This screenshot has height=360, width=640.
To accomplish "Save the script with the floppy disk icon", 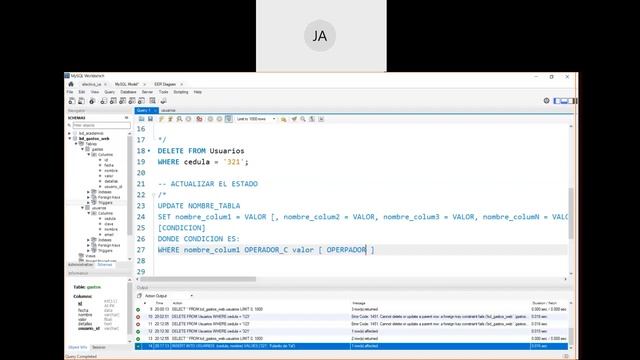I will 150,119.
